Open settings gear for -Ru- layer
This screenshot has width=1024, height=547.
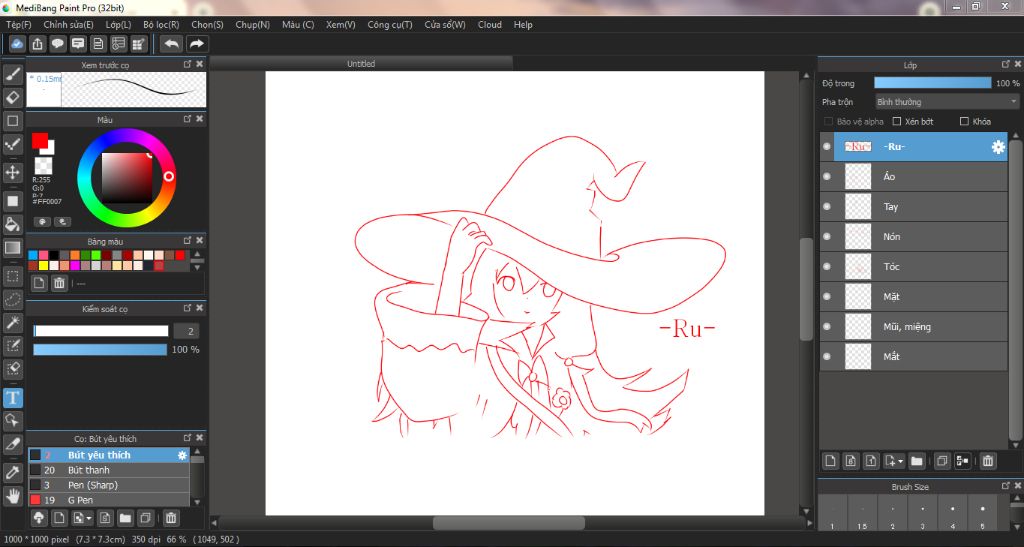(x=998, y=147)
